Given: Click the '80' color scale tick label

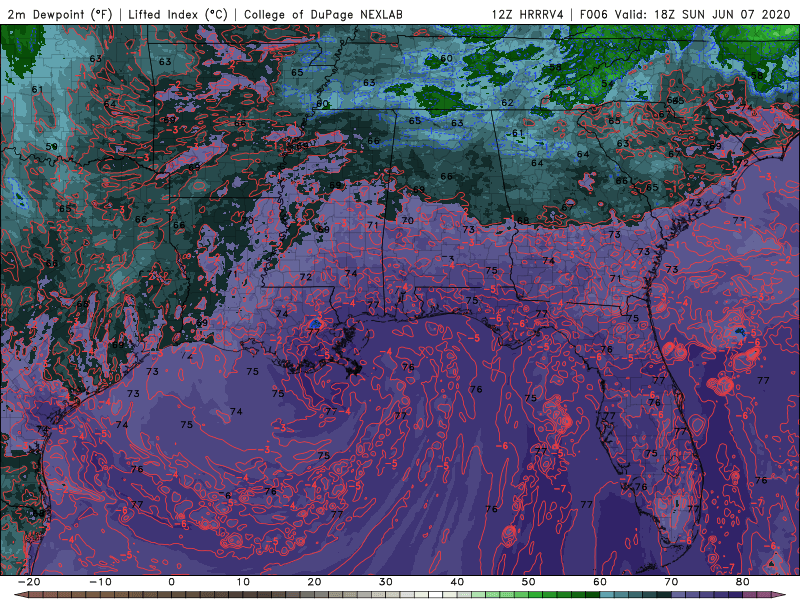Looking at the screenshot, I should tap(743, 582).
